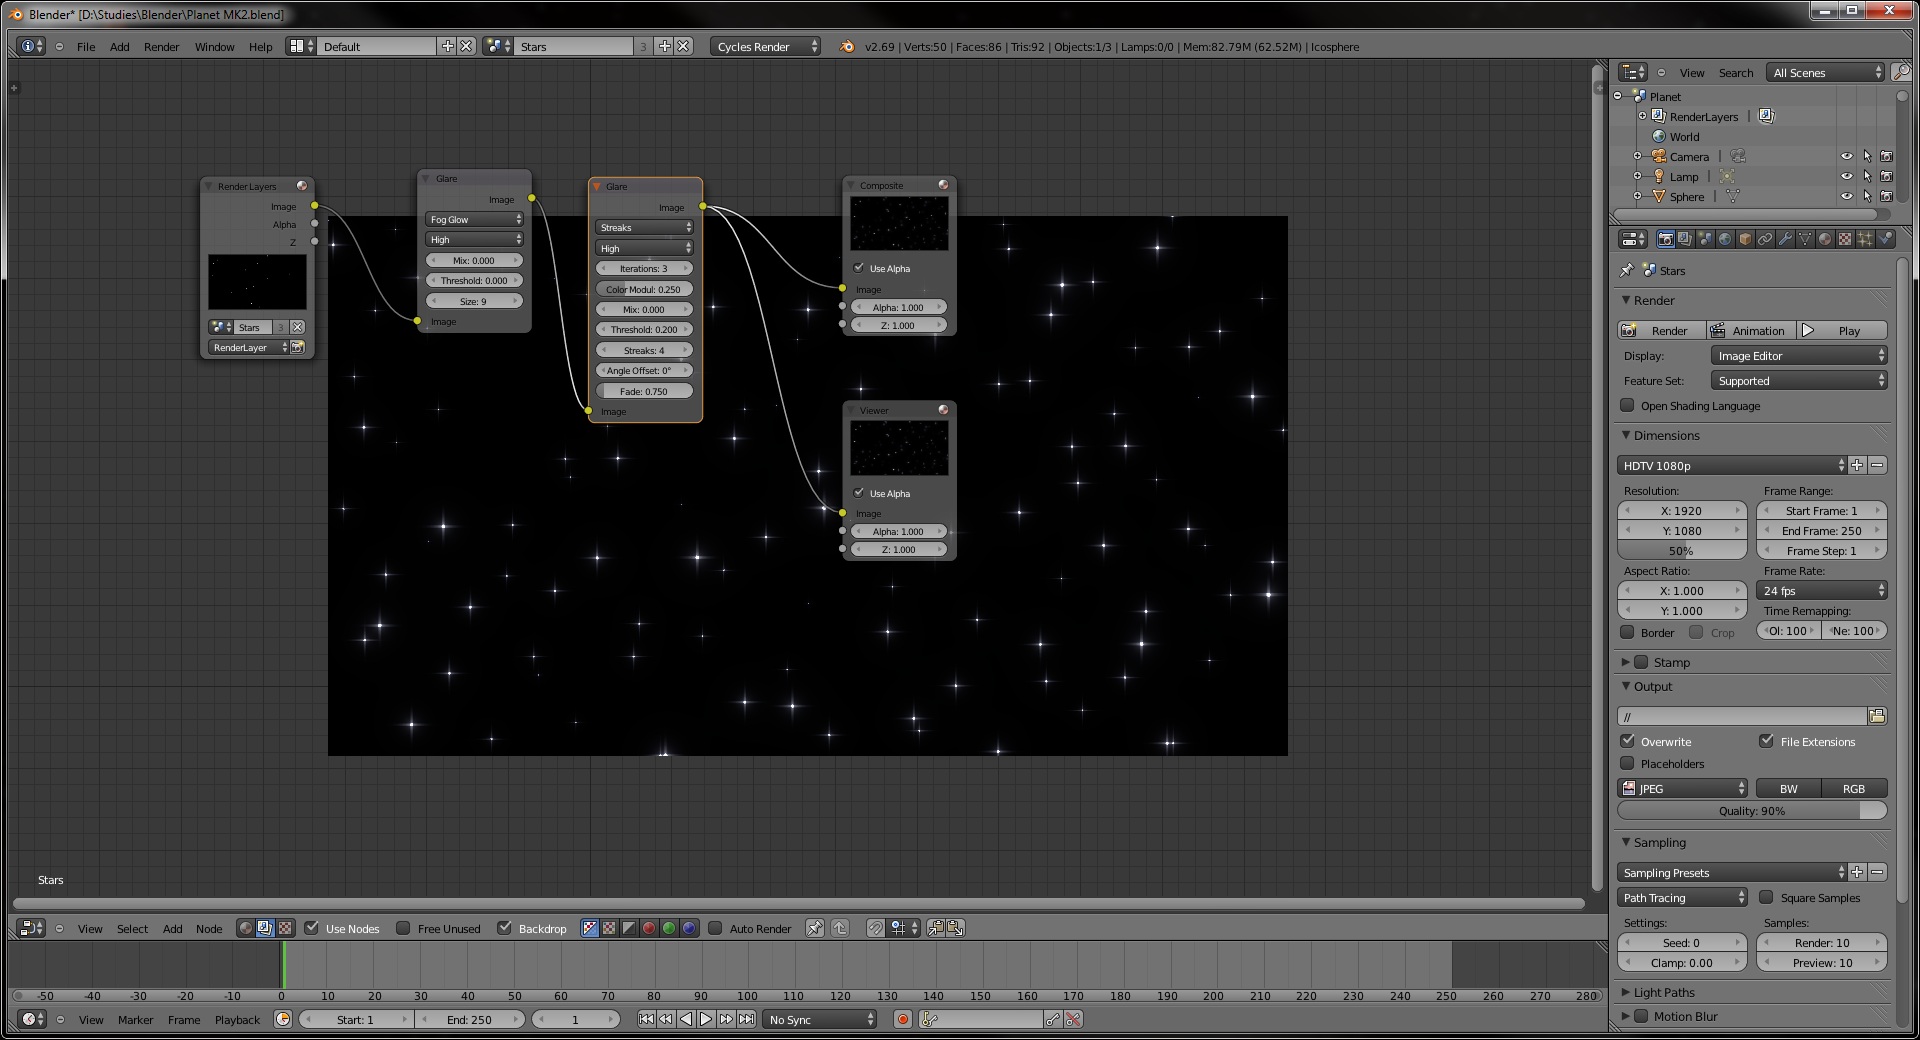1920x1040 pixels.
Task: Open the Path Tracing integrator dropdown
Action: 1682,897
